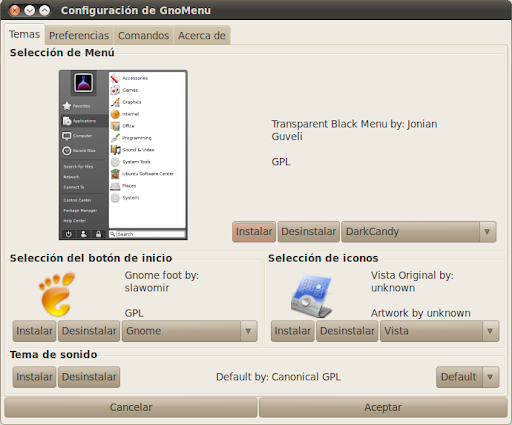Click the Cancelar button
The image size is (512, 425).
pos(131,407)
